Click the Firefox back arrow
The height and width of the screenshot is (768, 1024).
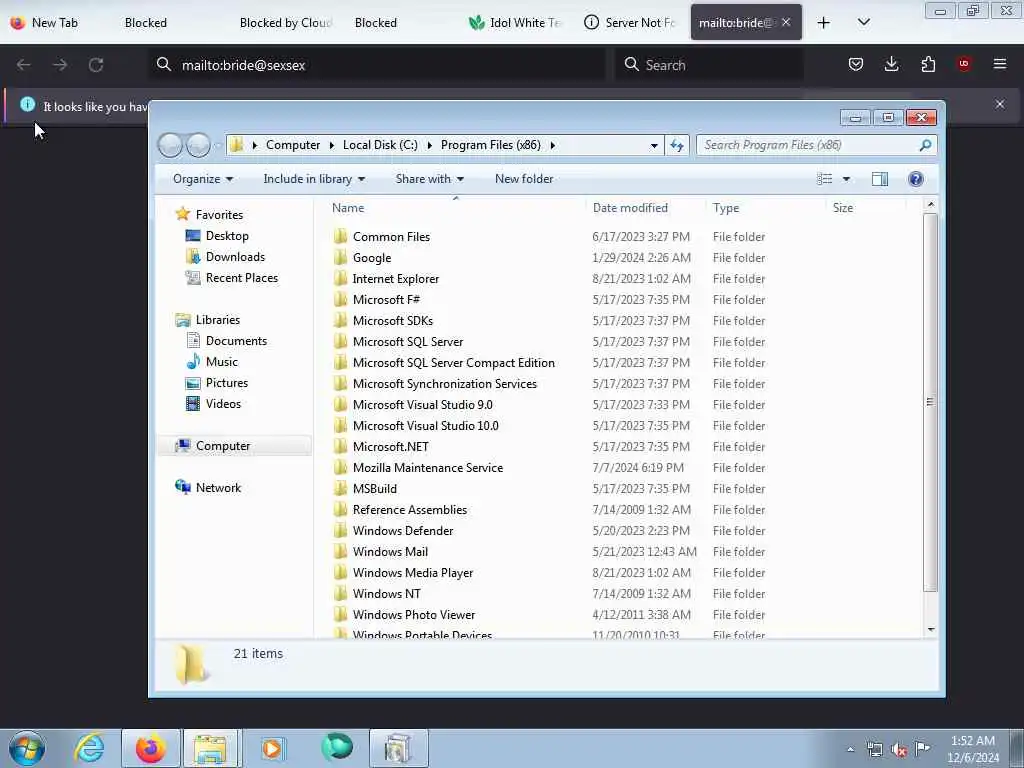[x=24, y=65]
